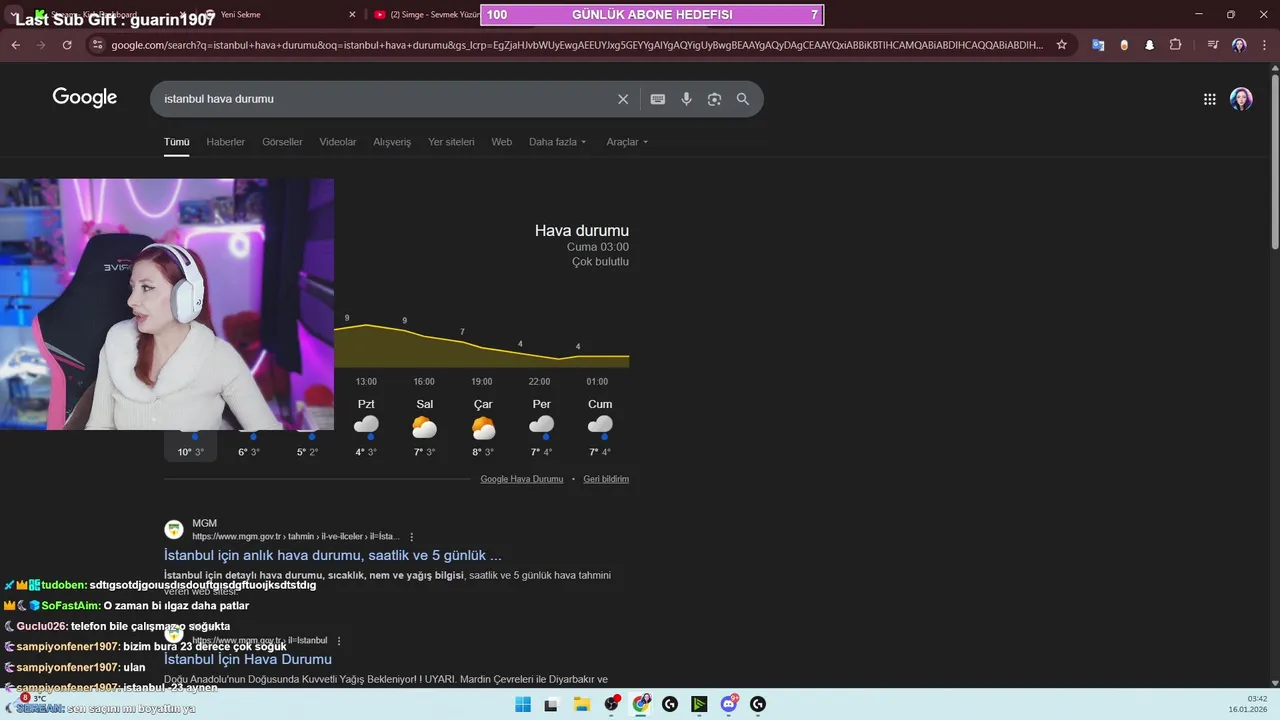
Task: Expand the Daha fazla dropdown
Action: click(558, 142)
